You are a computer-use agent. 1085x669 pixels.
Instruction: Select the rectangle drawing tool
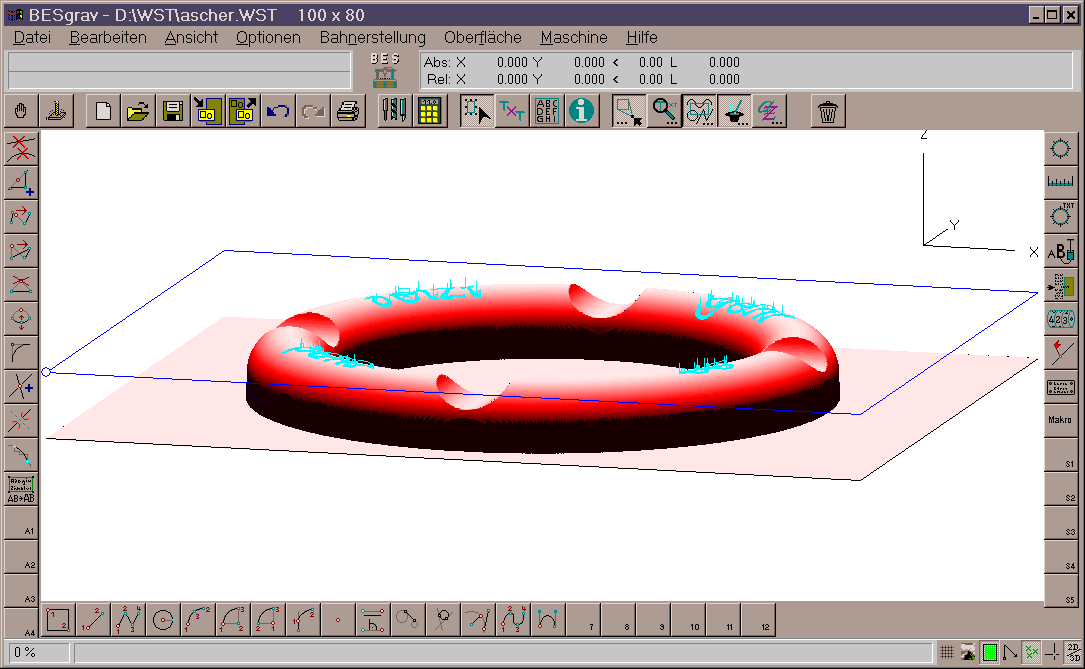(58, 620)
